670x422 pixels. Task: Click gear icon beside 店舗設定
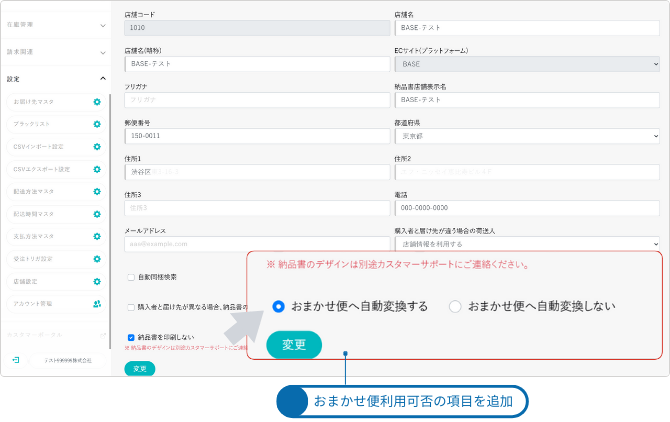pyautogui.click(x=97, y=282)
